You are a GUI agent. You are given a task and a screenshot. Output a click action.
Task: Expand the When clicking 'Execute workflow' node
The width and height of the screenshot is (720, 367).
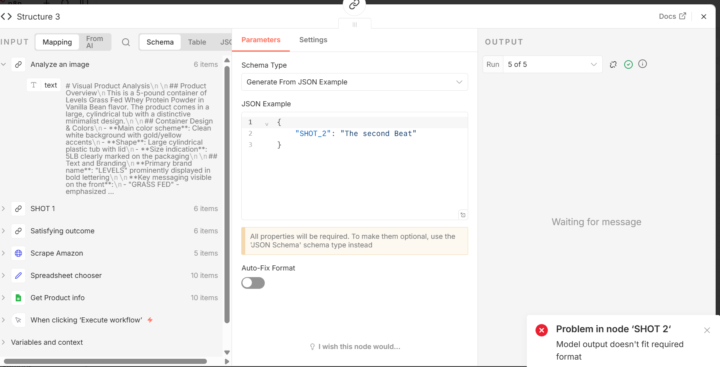[4, 320]
